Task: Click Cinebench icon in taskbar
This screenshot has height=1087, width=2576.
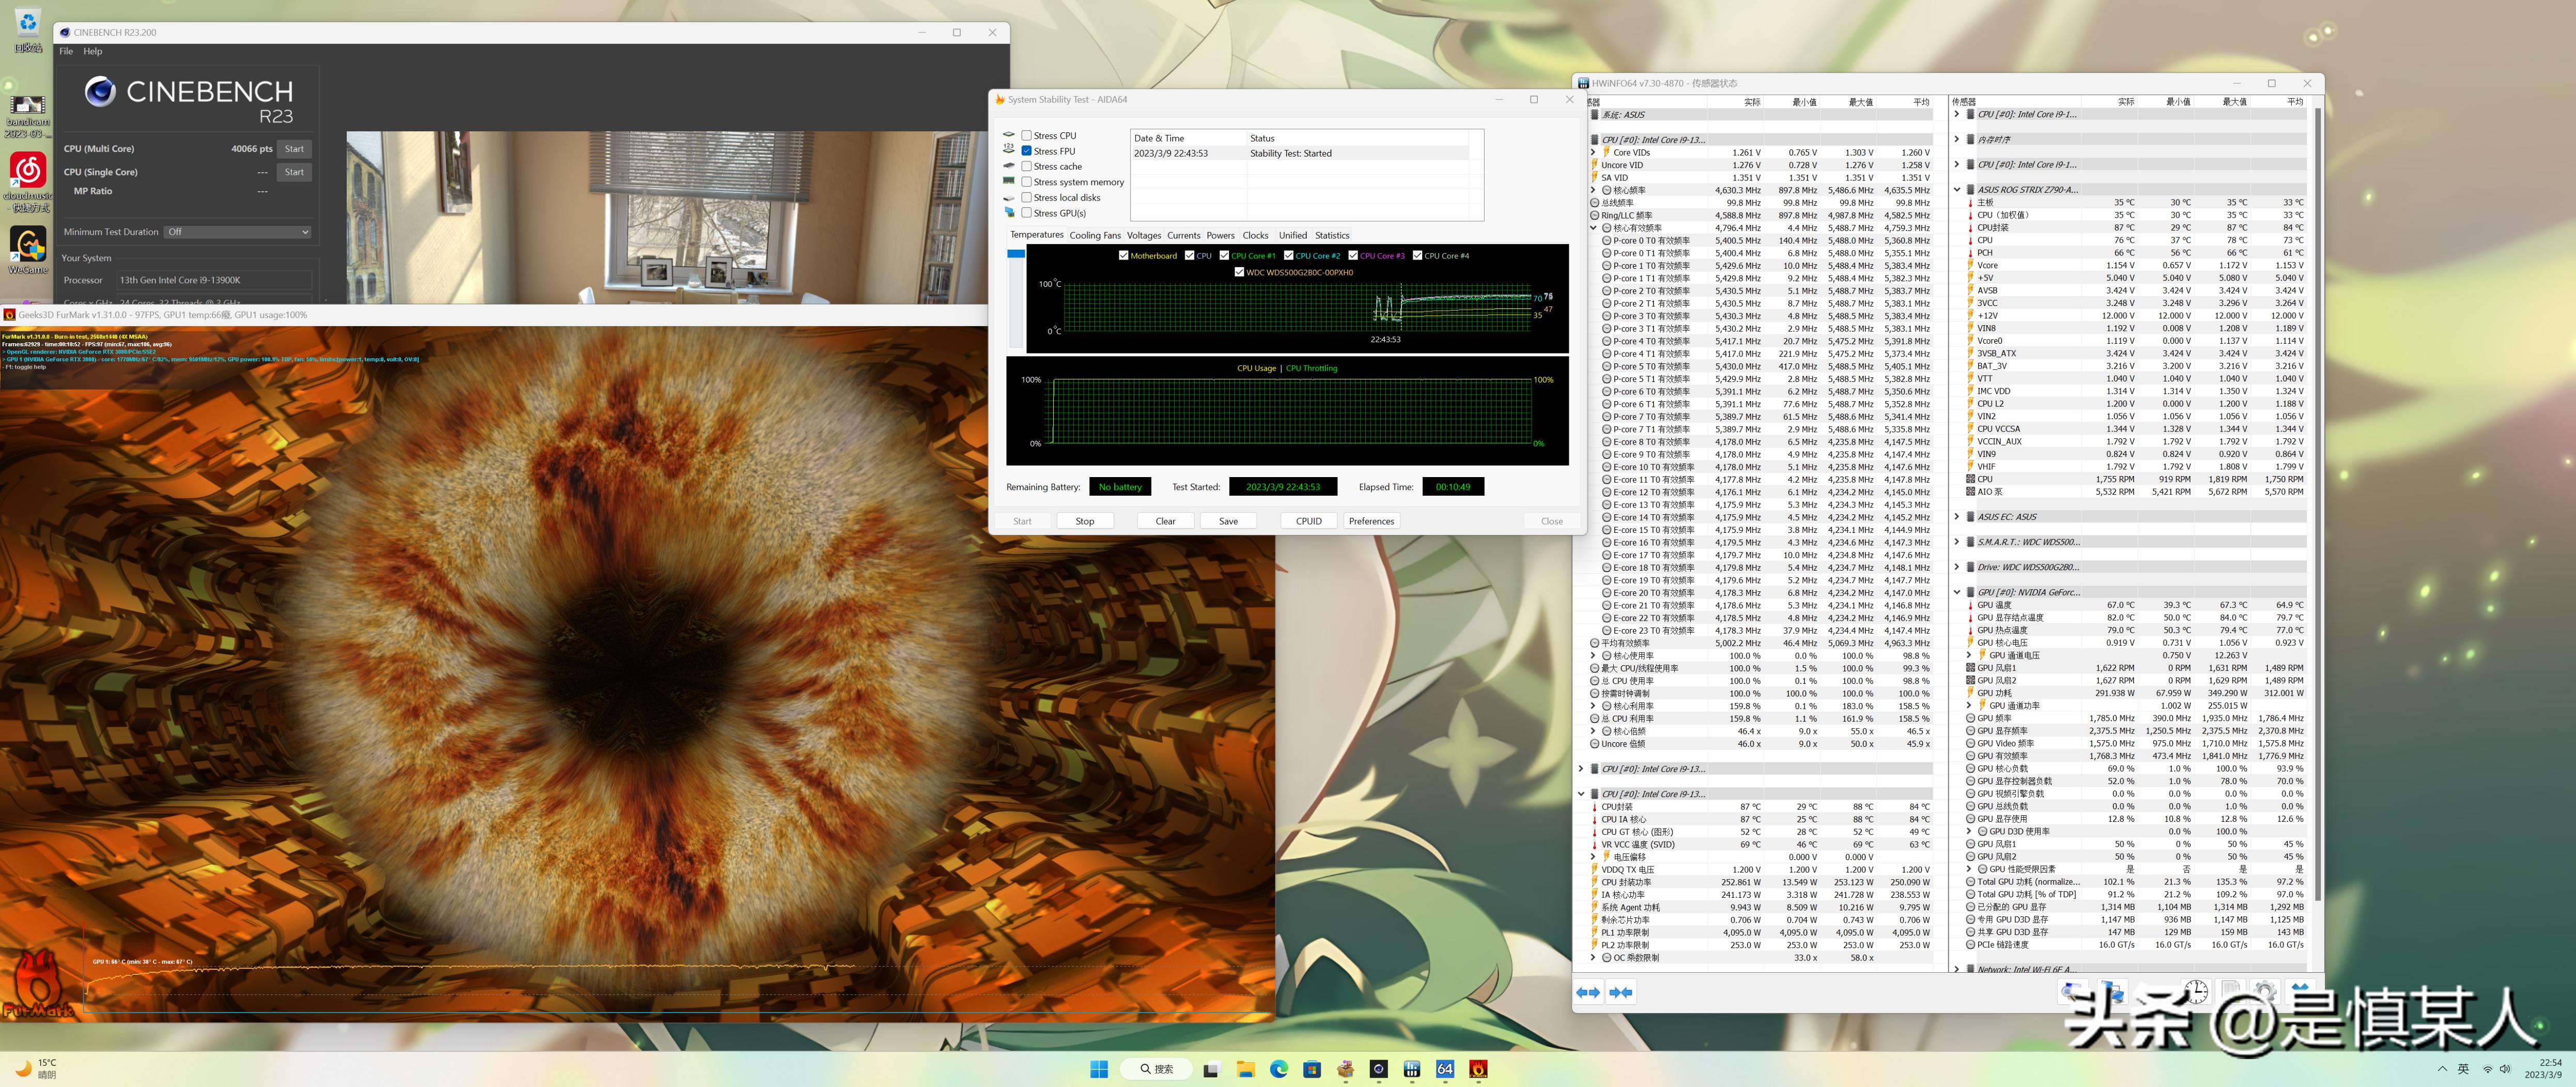Action: [1378, 1069]
